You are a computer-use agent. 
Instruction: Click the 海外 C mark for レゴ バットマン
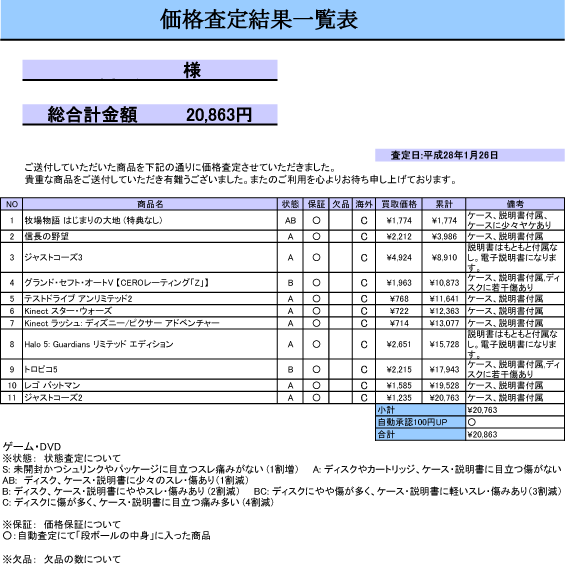(364, 386)
